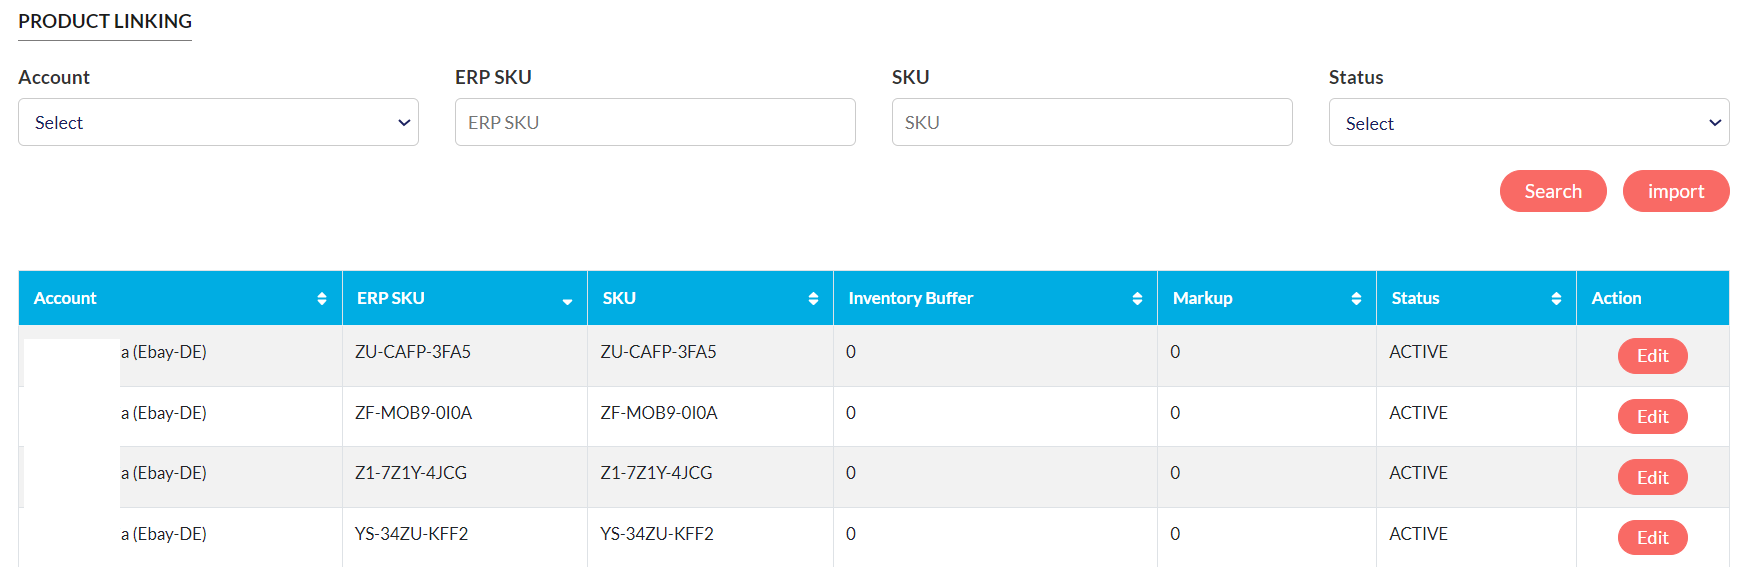
Task: Click the ERP SKU column sort arrow
Action: (x=567, y=300)
